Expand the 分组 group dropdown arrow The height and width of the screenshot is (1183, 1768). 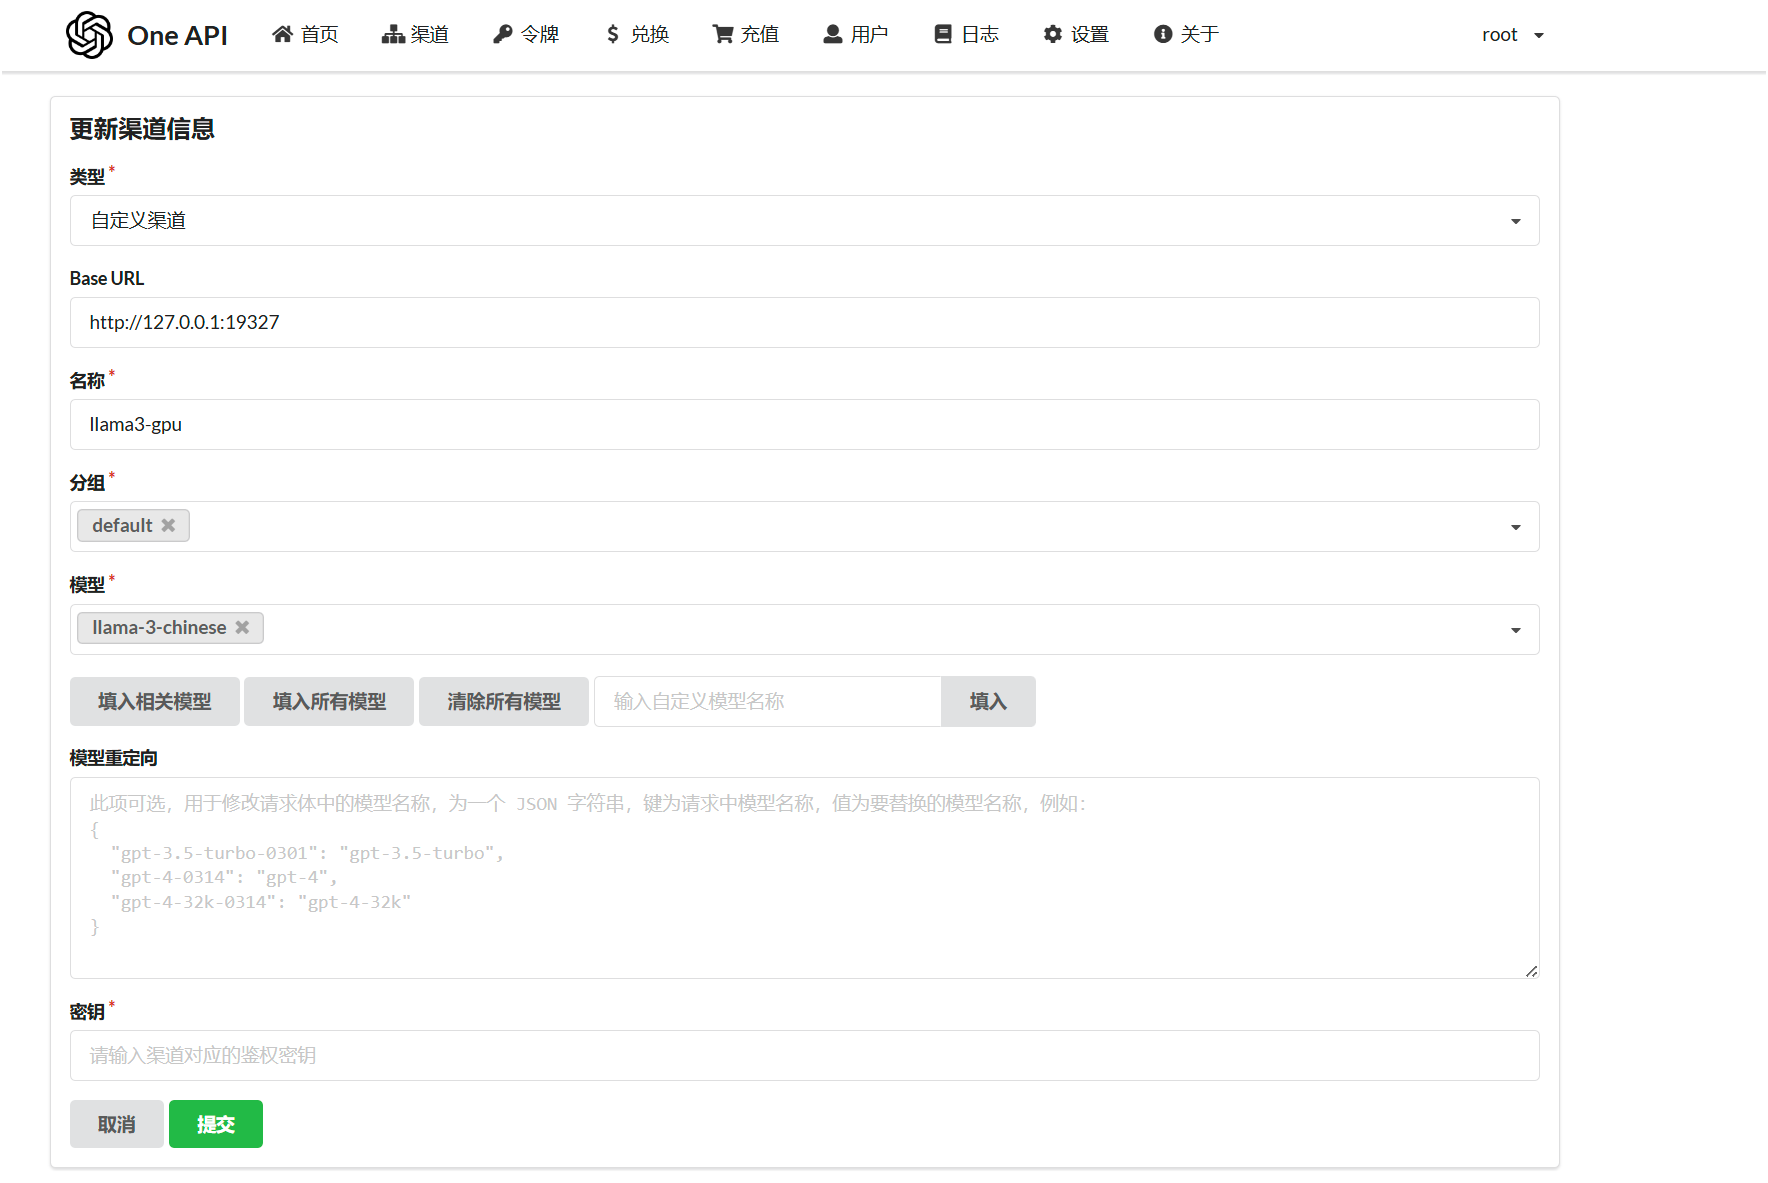(x=1515, y=527)
